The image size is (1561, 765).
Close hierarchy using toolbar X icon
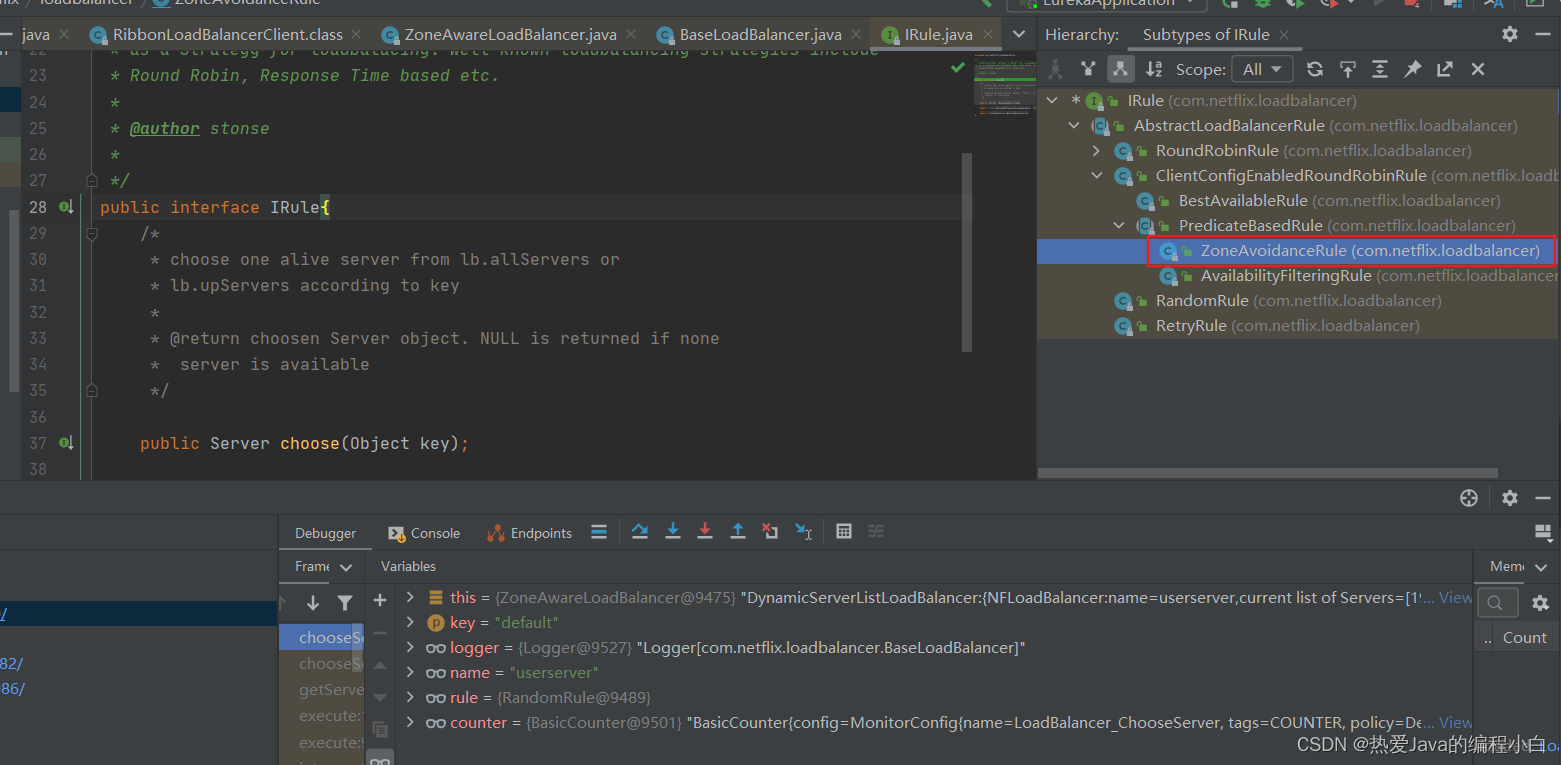click(1478, 69)
